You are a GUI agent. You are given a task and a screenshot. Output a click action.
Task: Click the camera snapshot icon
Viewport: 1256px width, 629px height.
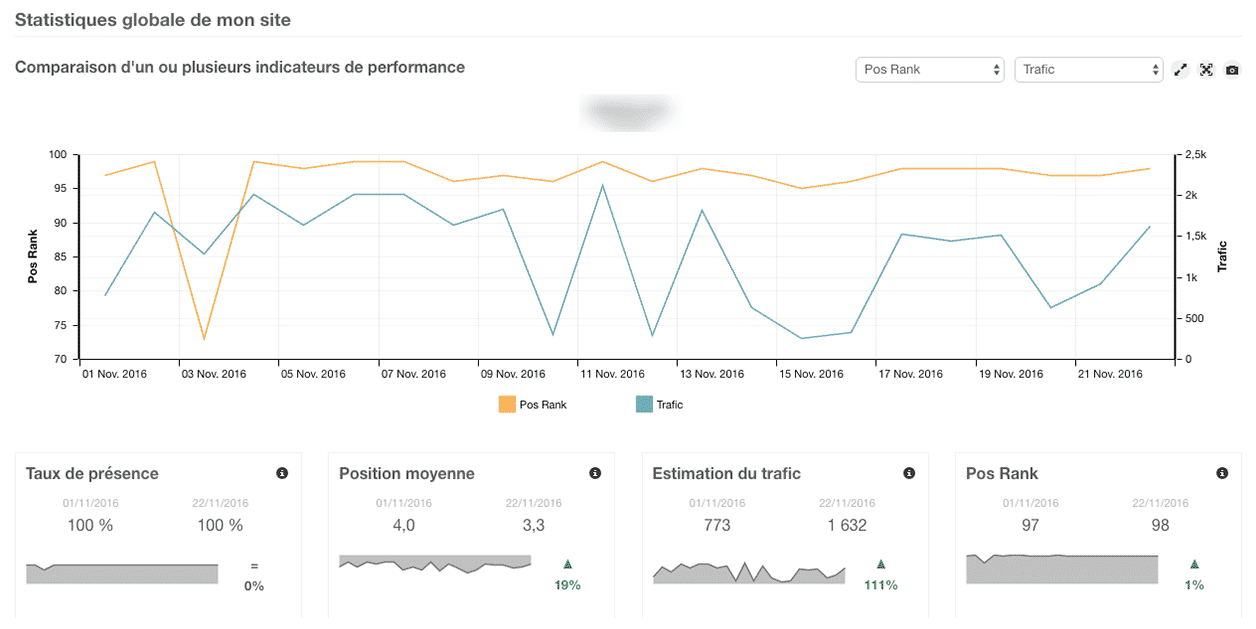[x=1232, y=70]
